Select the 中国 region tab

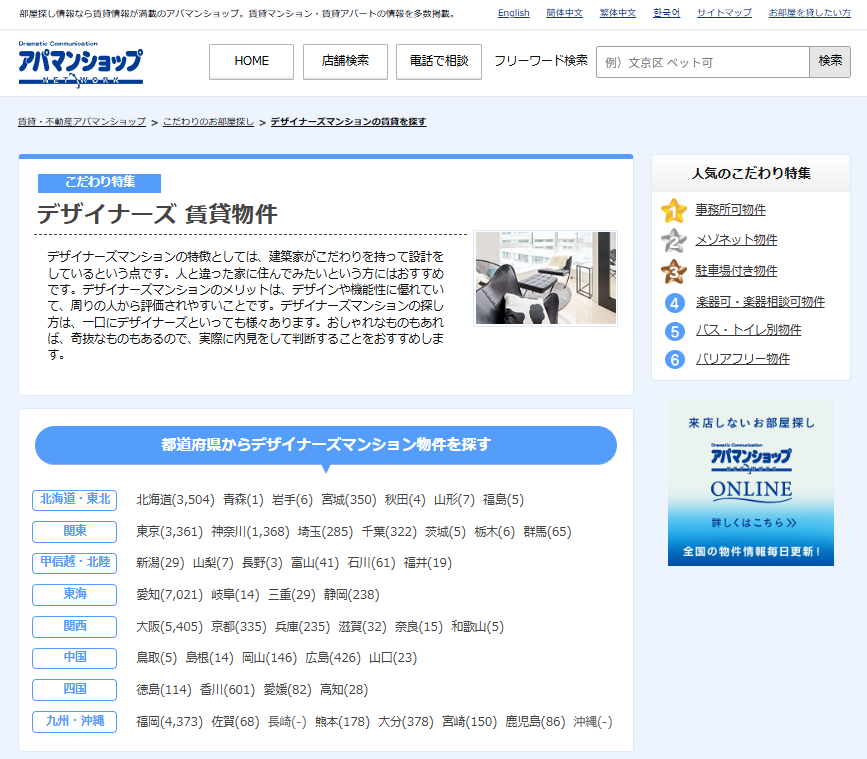[x=75, y=658]
